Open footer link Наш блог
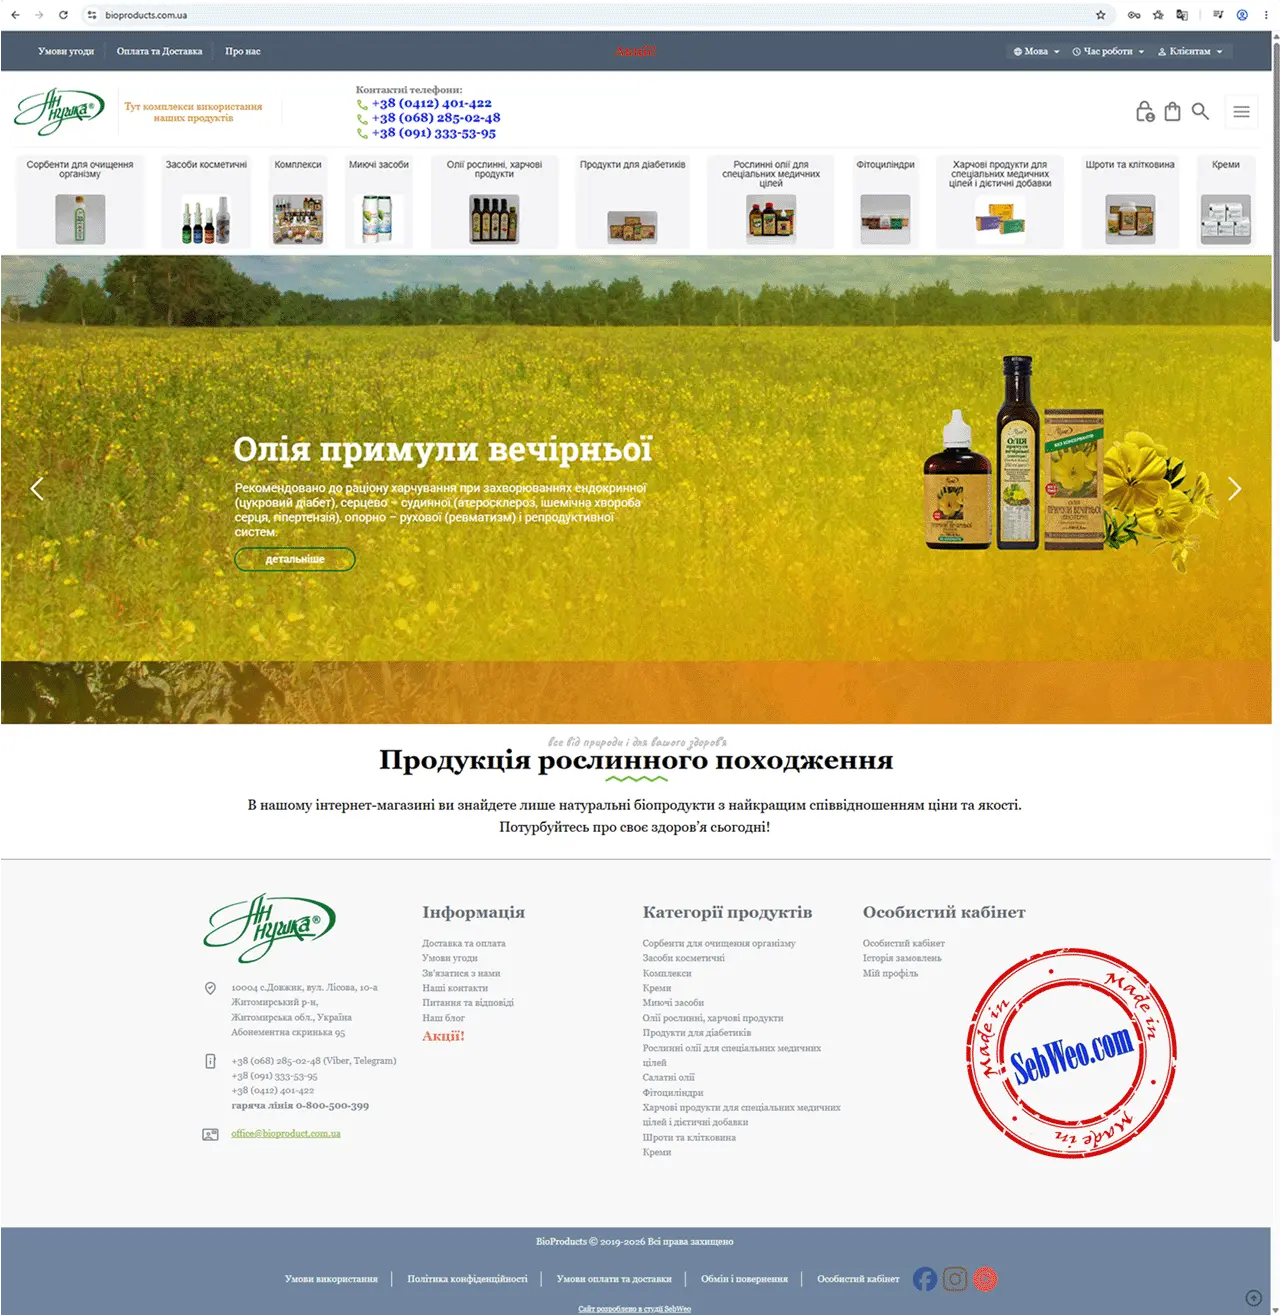 443,1018
